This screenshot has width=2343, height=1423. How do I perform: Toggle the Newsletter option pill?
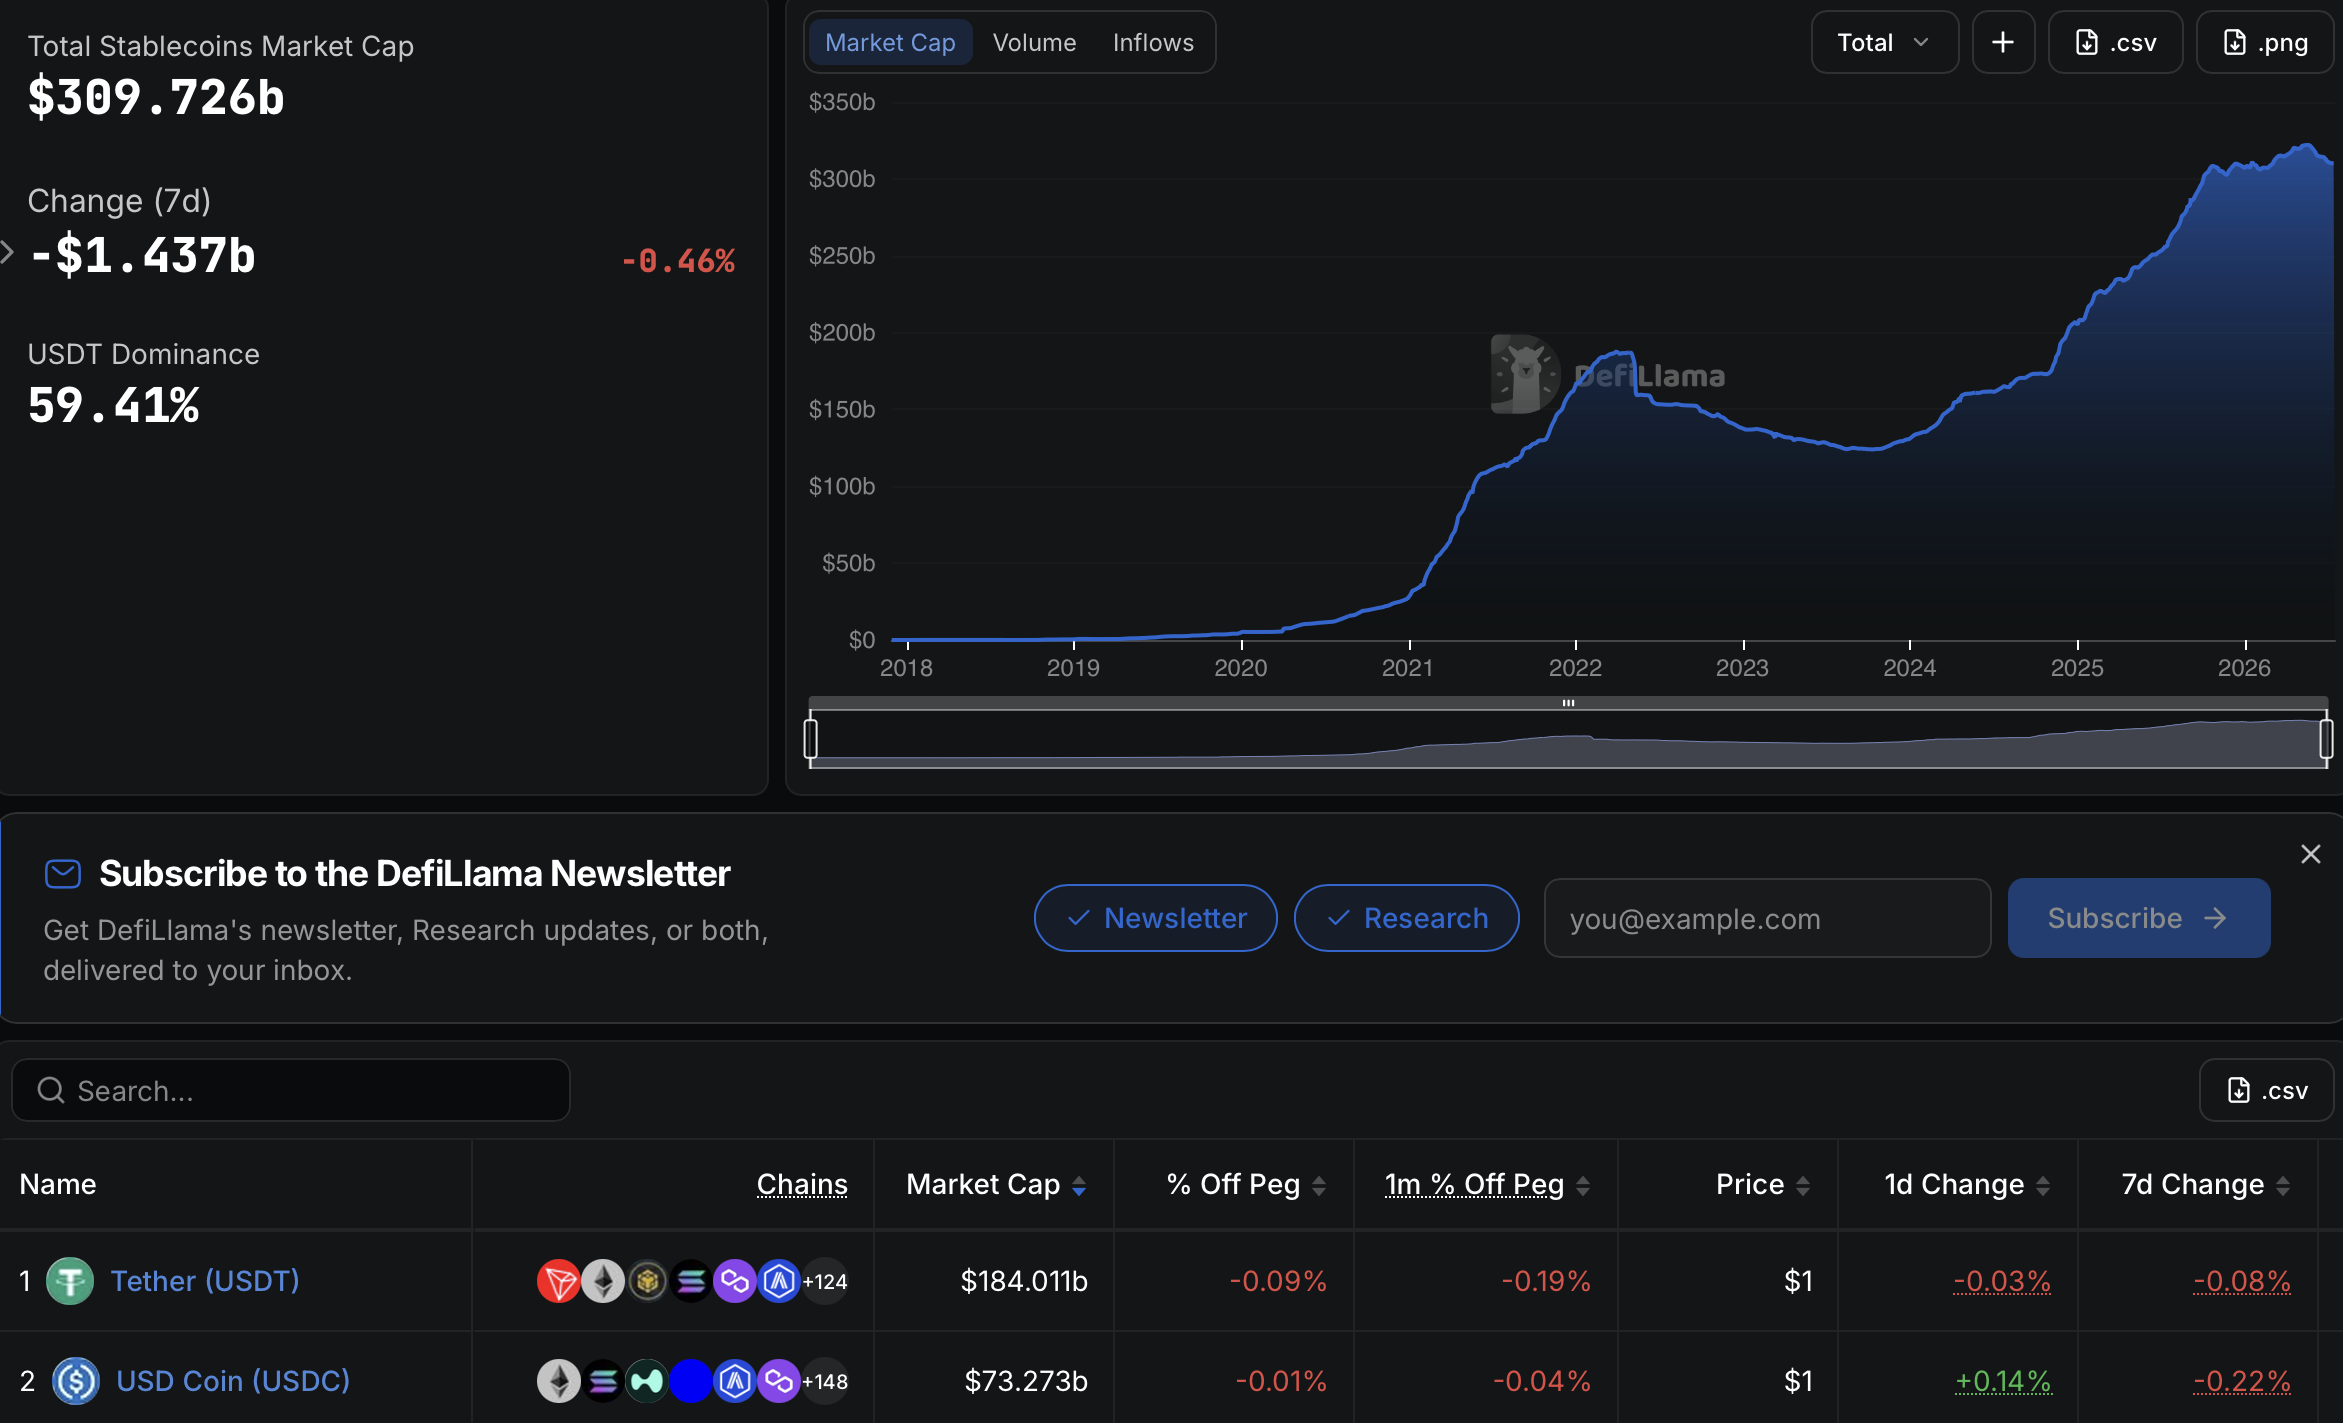[x=1155, y=918]
